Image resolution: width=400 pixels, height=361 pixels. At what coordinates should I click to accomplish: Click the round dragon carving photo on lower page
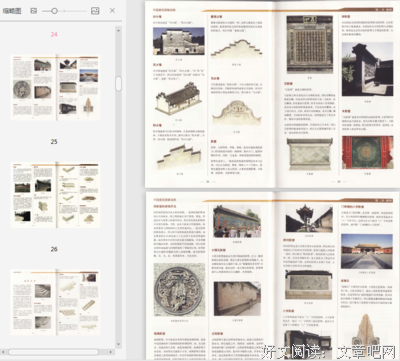click(x=179, y=289)
